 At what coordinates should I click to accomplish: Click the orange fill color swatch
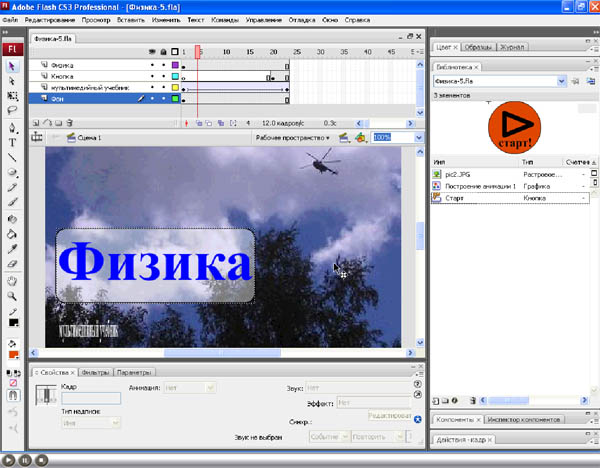(12, 354)
